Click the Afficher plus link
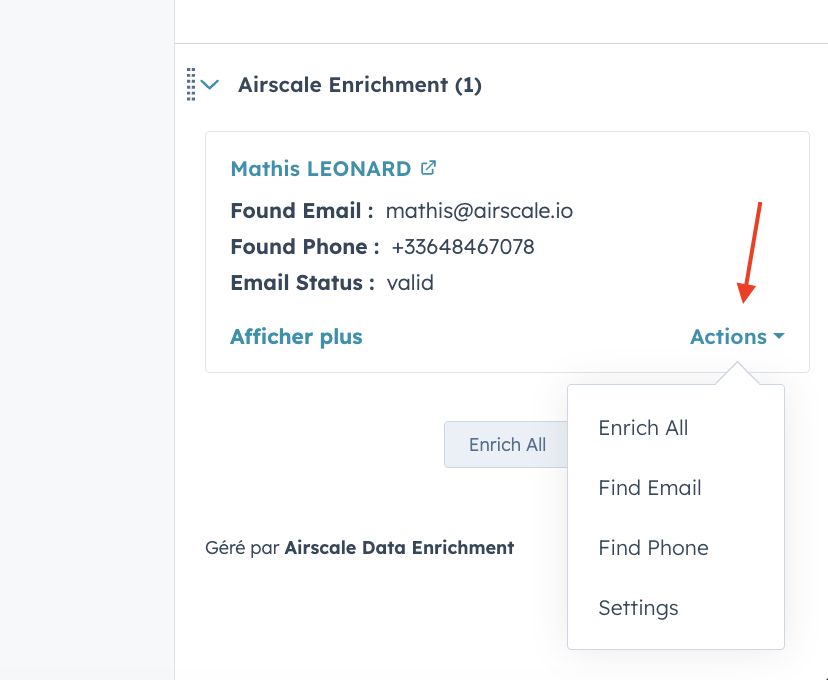 click(296, 336)
